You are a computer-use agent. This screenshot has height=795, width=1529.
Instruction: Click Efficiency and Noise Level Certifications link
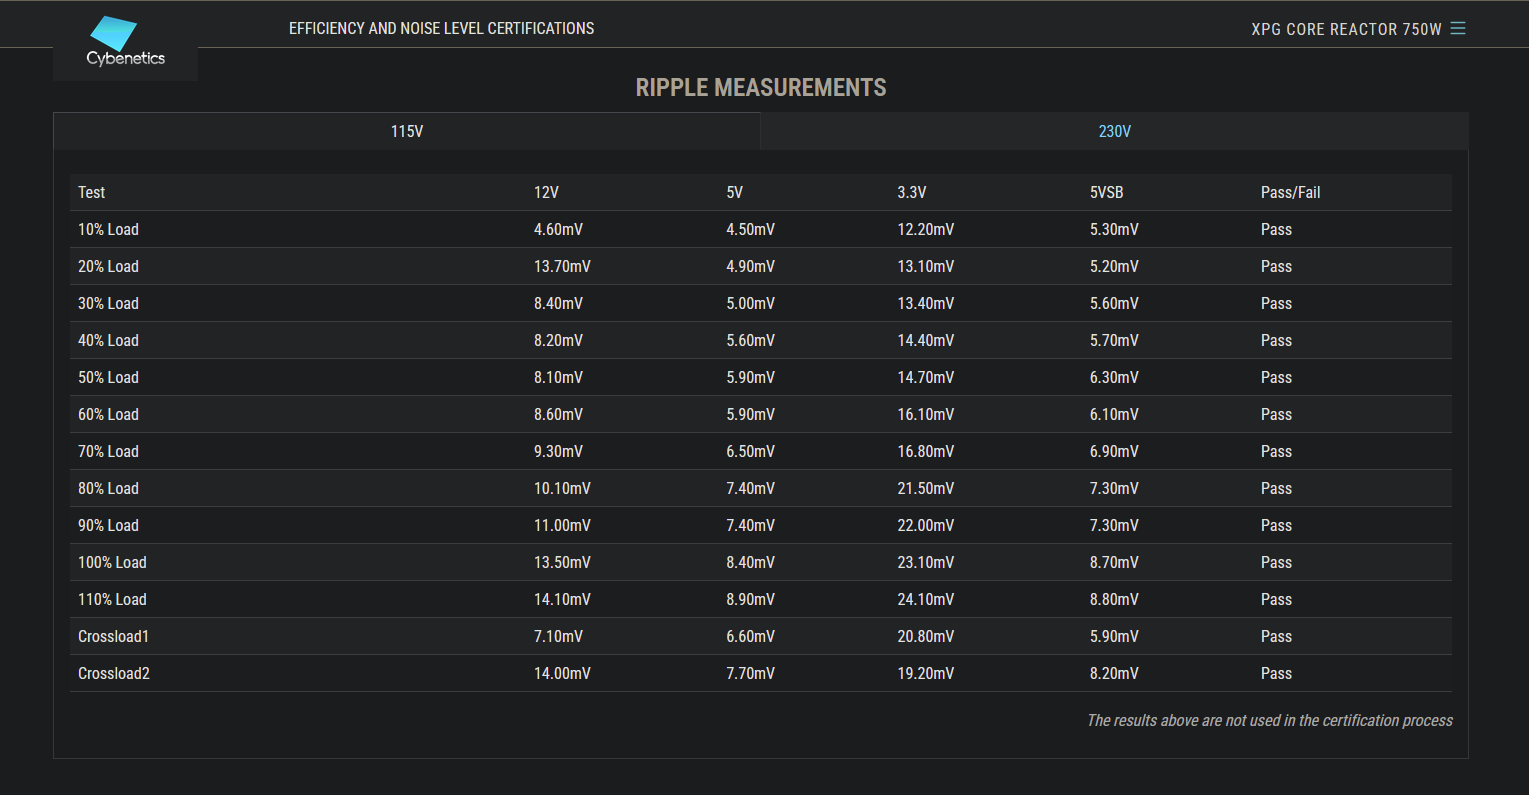point(441,28)
